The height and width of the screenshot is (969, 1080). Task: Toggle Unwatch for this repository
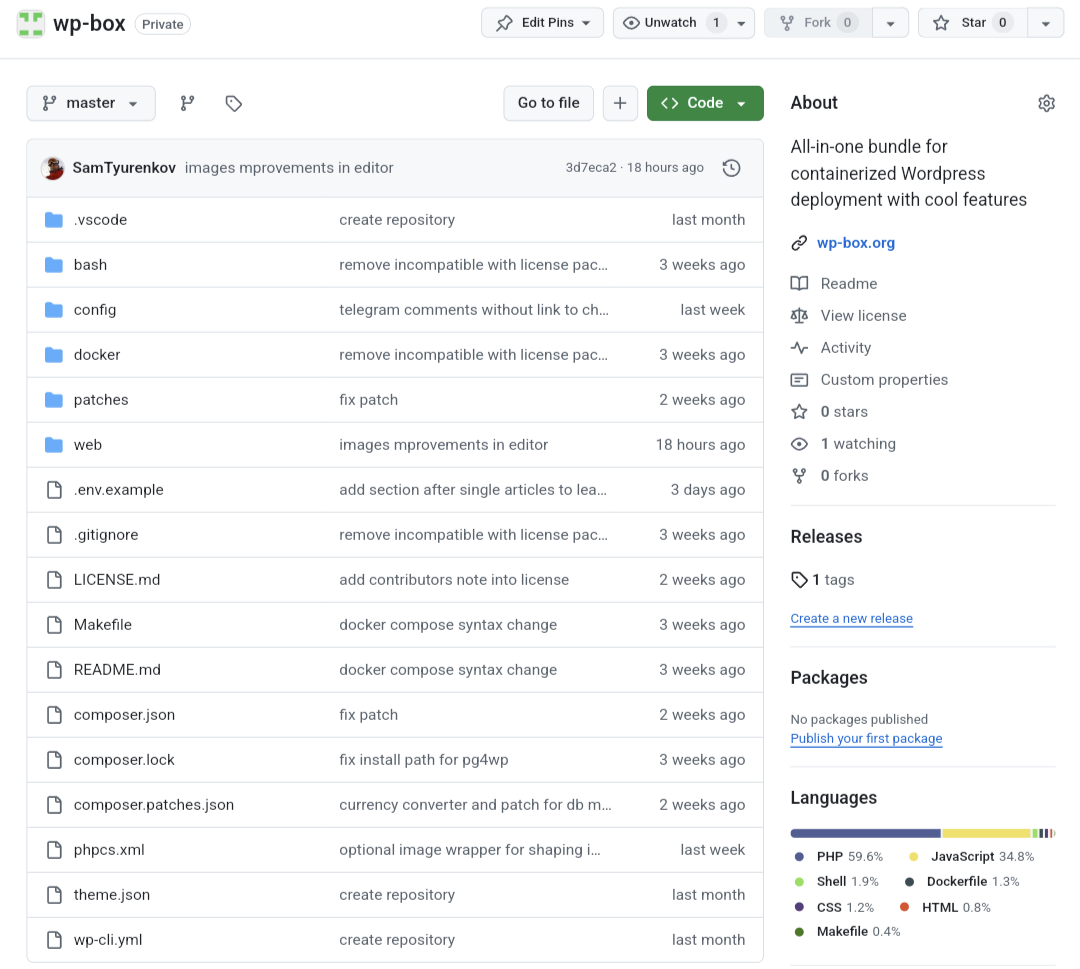[x=669, y=23]
